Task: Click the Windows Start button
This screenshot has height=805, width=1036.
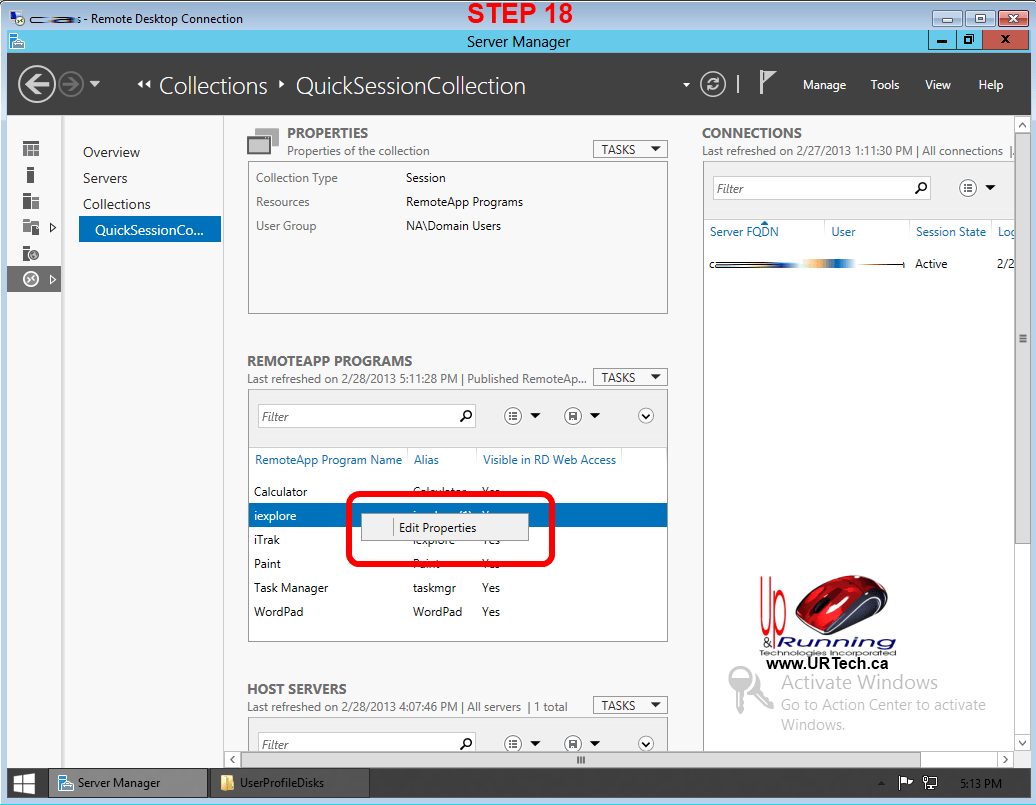Action: [24, 783]
